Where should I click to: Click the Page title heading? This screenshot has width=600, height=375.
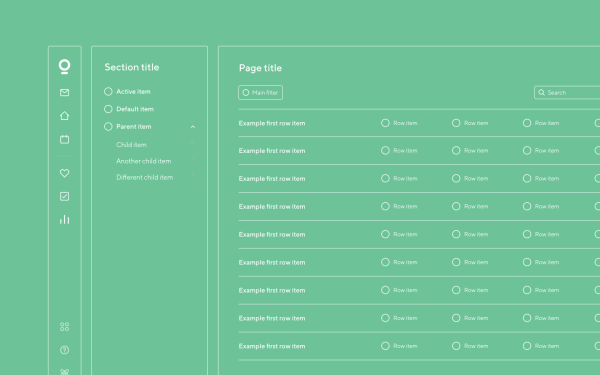260,68
